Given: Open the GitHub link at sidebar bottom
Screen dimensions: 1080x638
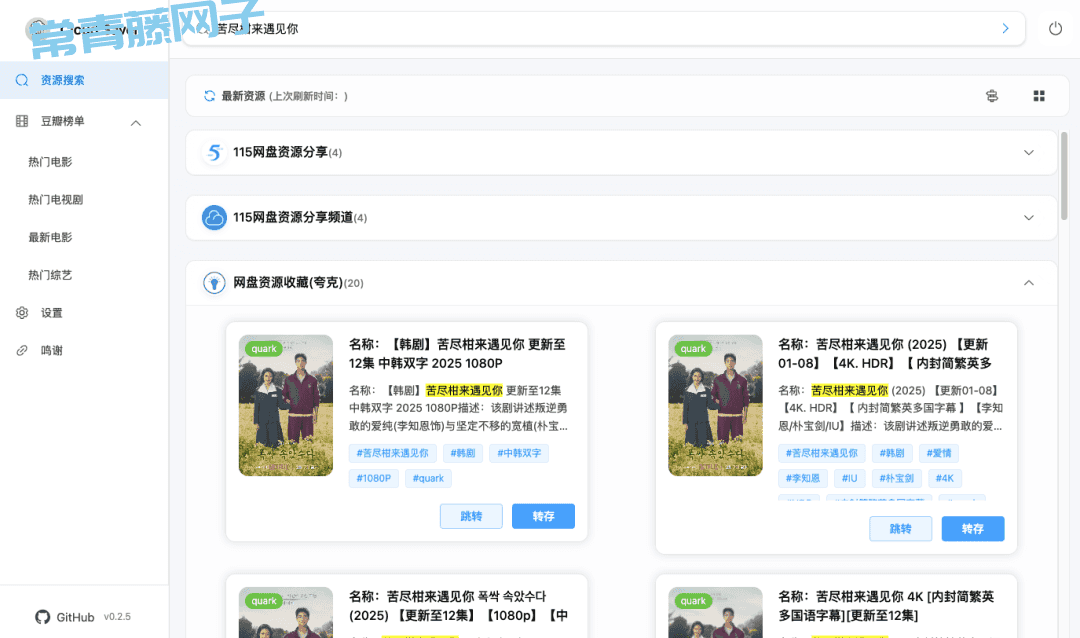Looking at the screenshot, I should [x=65, y=617].
